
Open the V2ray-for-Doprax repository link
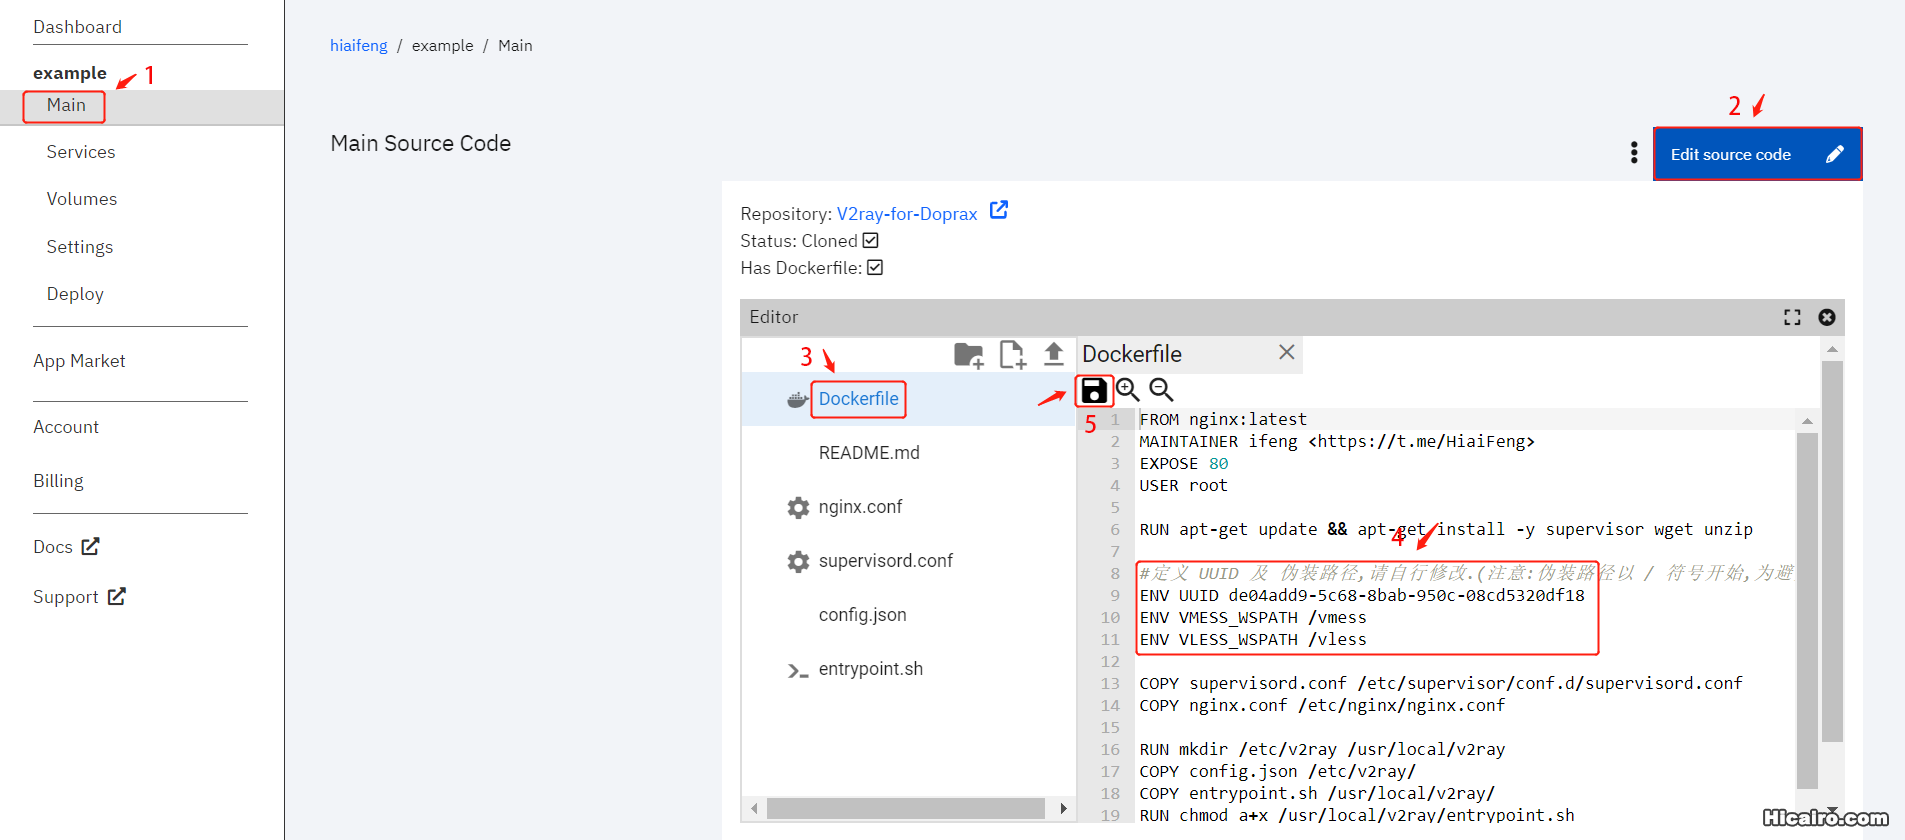click(907, 214)
